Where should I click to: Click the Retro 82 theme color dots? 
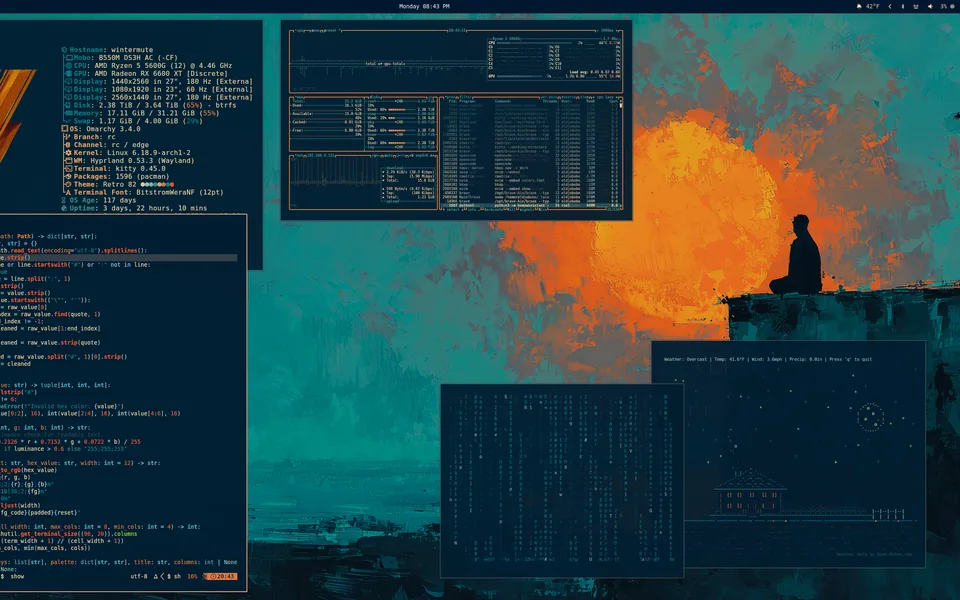pos(157,184)
